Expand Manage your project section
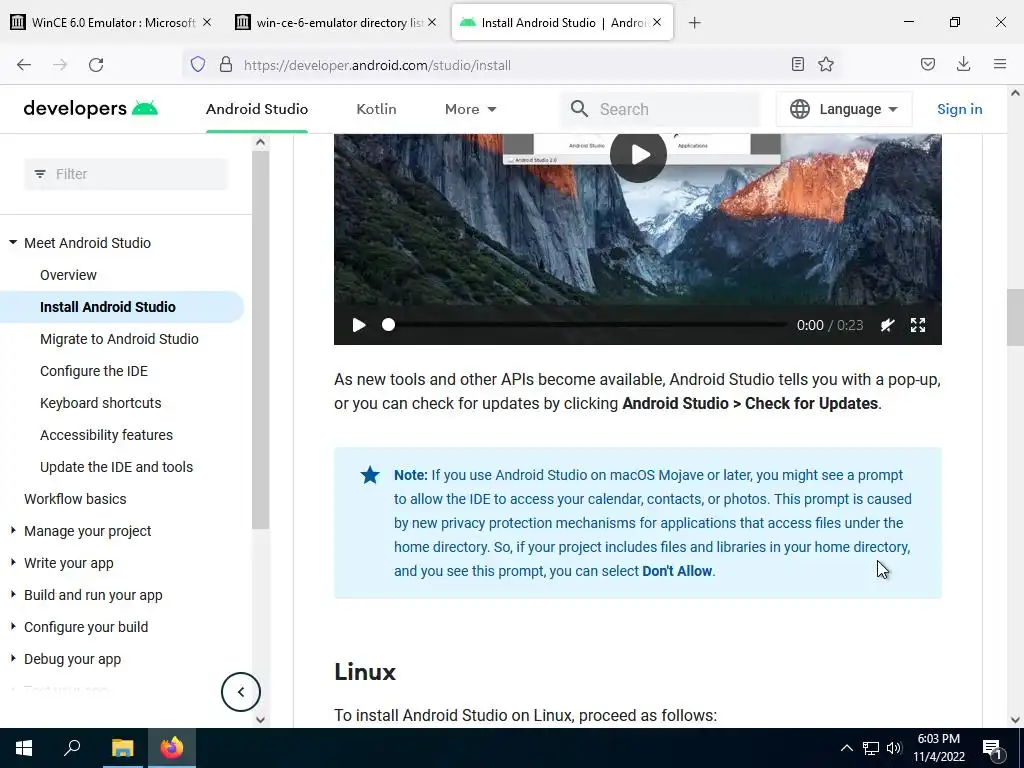 (12, 531)
